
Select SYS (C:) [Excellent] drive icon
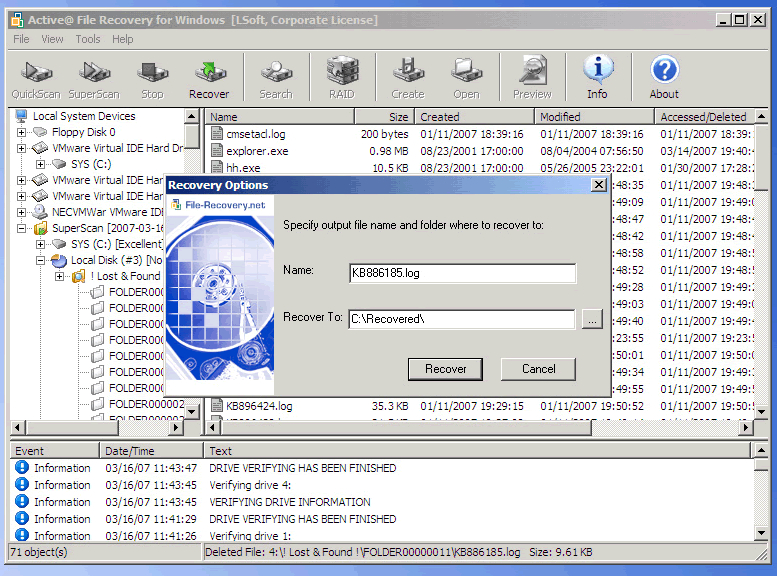[58, 244]
